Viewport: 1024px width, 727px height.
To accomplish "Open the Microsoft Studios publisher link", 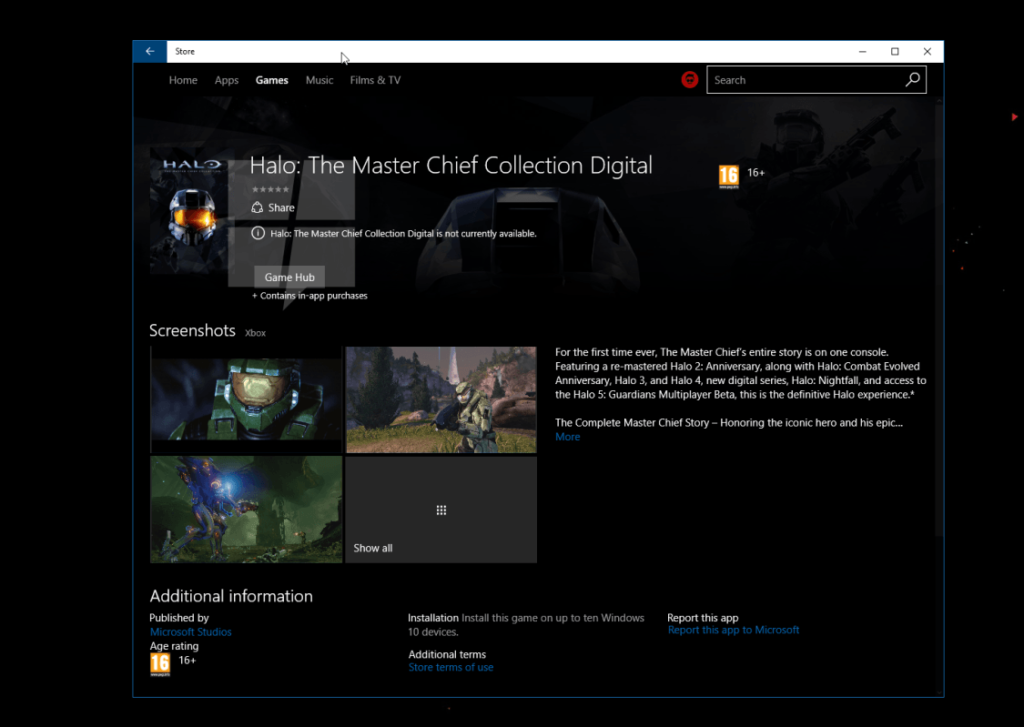I will tap(190, 631).
